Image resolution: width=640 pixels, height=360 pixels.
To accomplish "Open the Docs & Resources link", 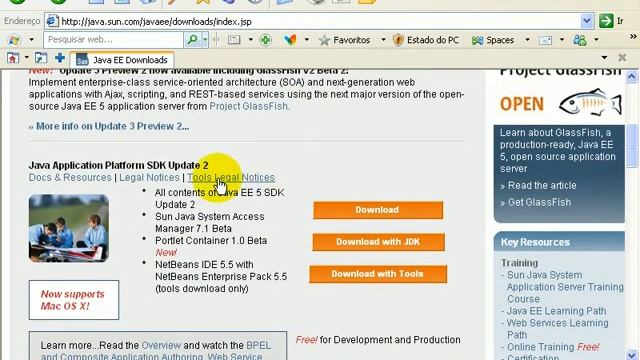I will (x=70, y=178).
